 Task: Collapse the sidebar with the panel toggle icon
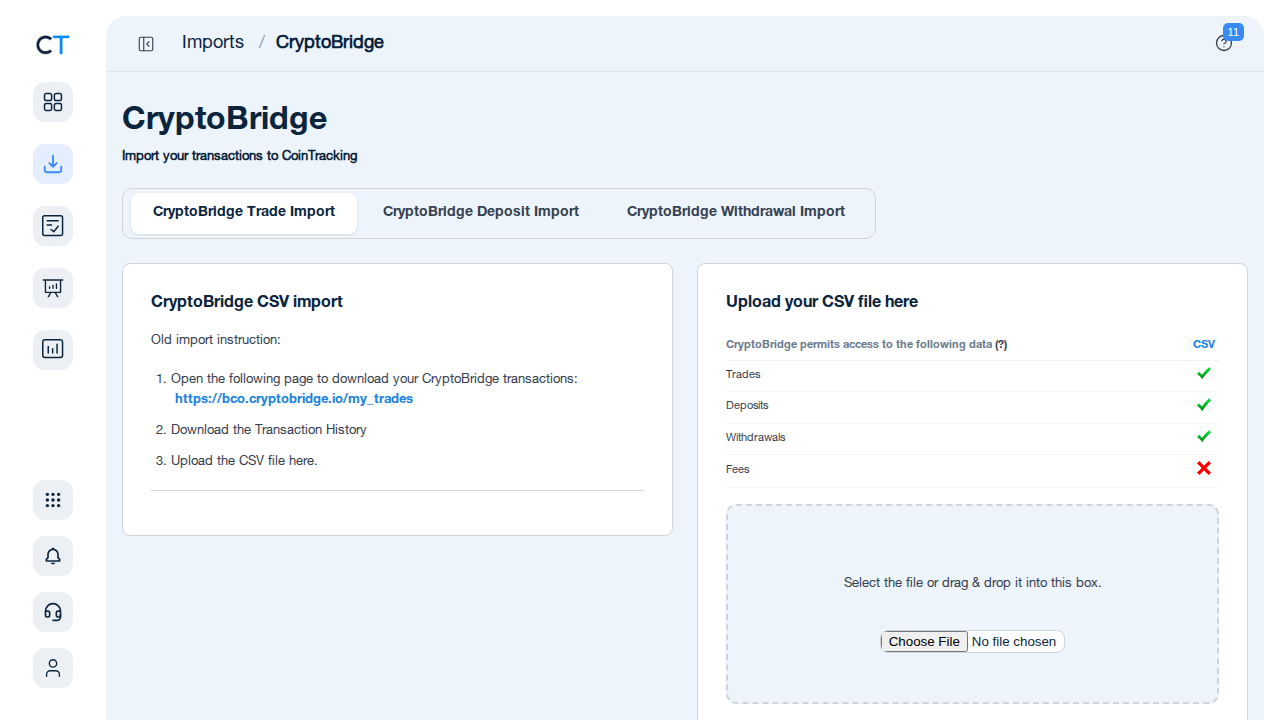[146, 43]
